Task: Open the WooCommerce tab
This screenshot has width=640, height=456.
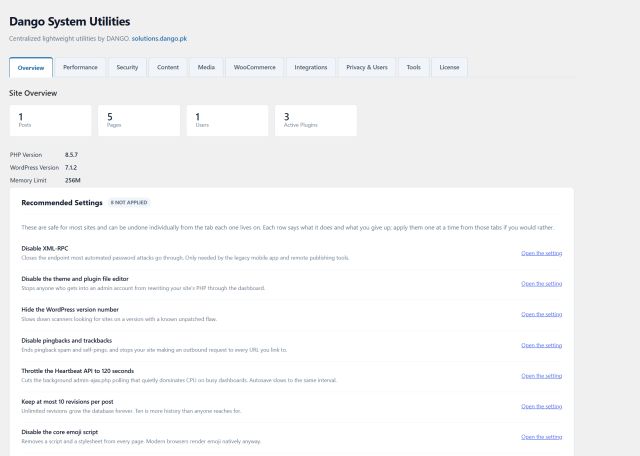Action: click(x=255, y=67)
